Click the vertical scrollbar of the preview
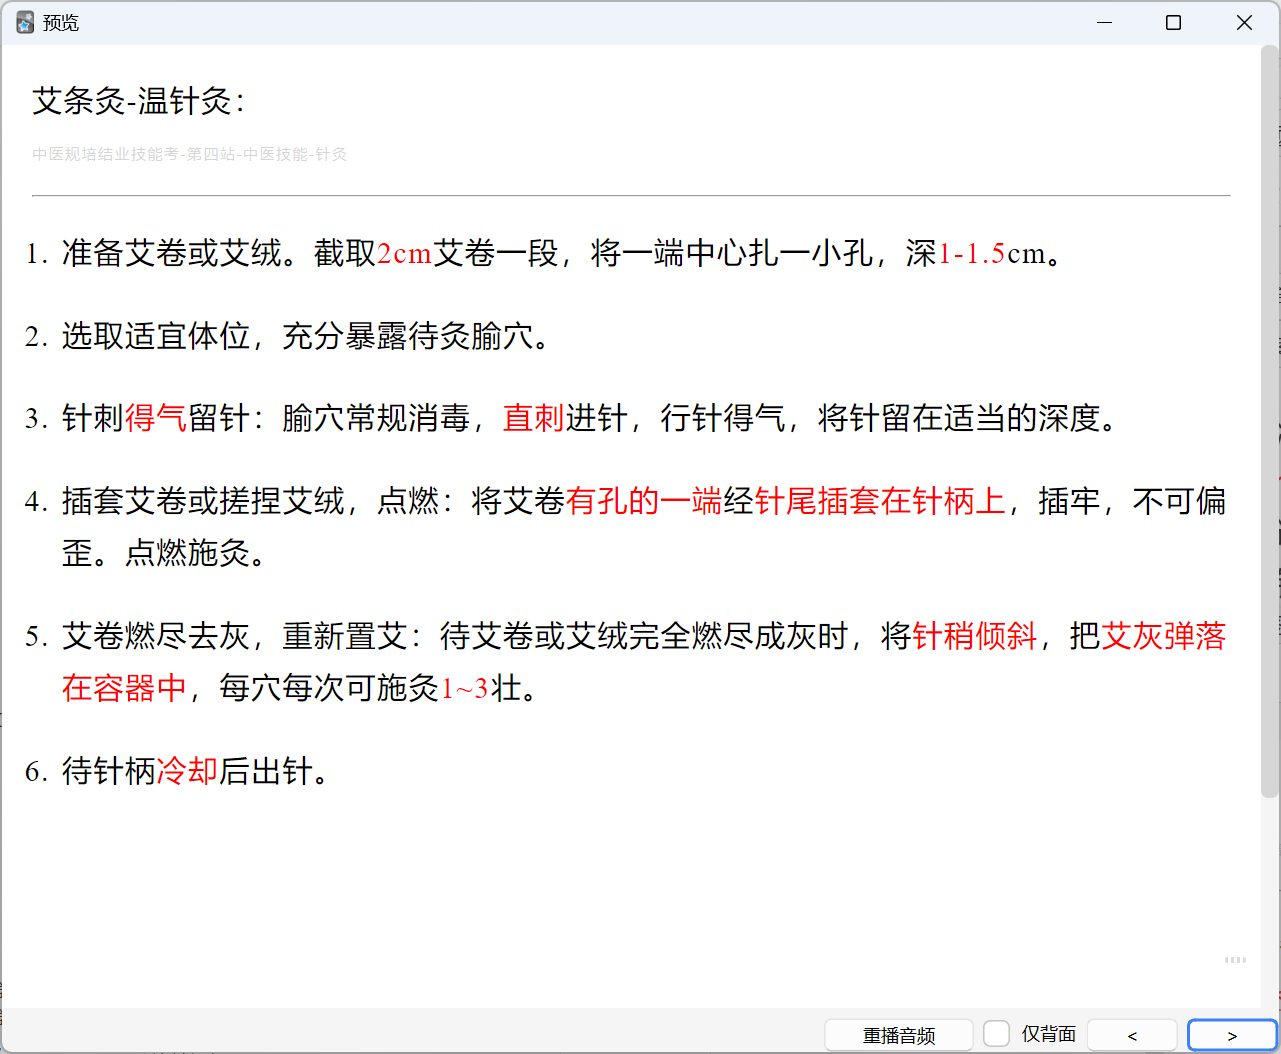This screenshot has height=1054, width=1281. (x=1270, y=420)
